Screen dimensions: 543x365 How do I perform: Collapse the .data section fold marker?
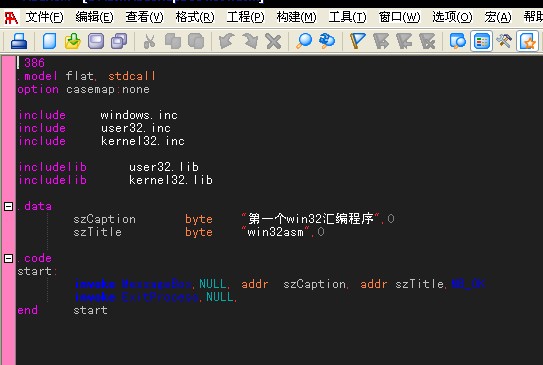point(9,207)
